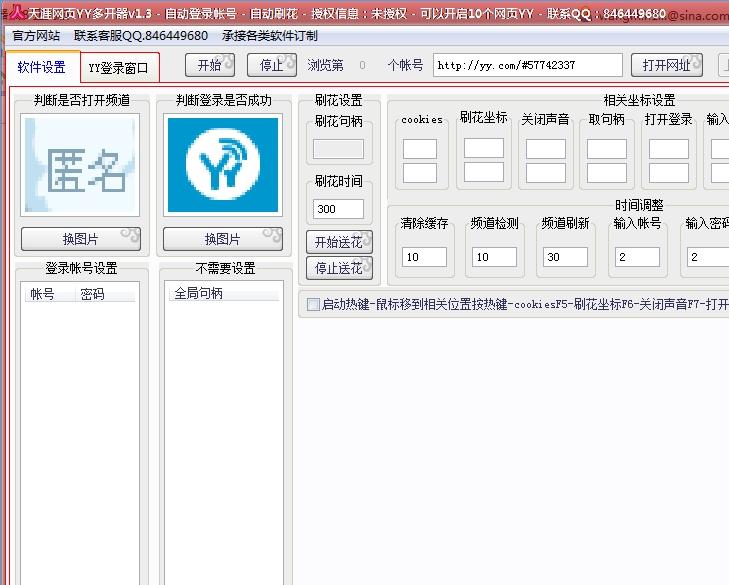Click 换图片 under the YY login image
The width and height of the screenshot is (729, 585).
coord(222,239)
